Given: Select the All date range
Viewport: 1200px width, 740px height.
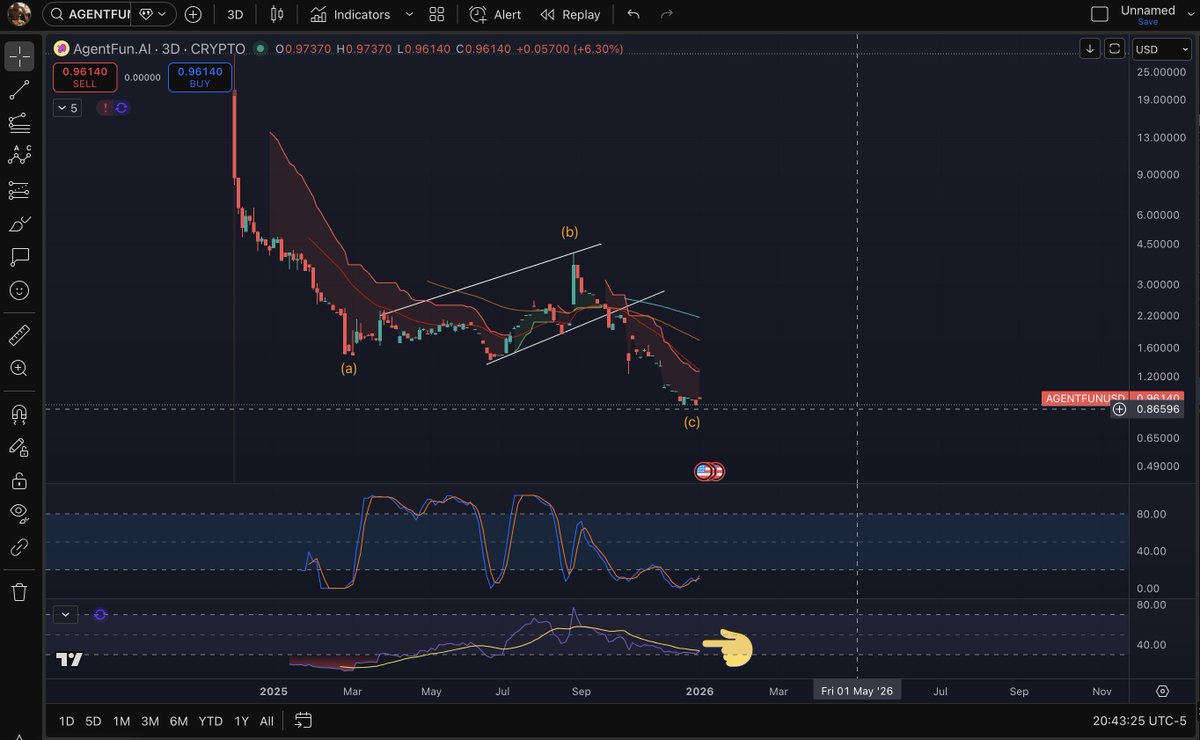Looking at the screenshot, I should 267,720.
